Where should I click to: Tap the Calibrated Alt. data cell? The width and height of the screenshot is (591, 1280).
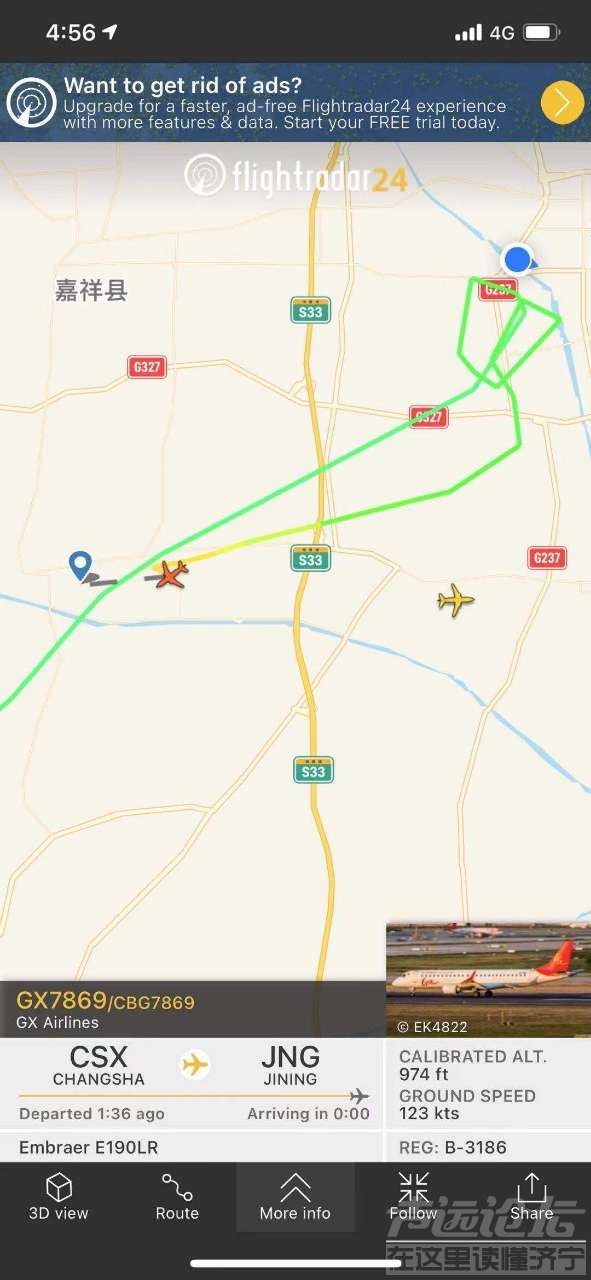tap(488, 1065)
